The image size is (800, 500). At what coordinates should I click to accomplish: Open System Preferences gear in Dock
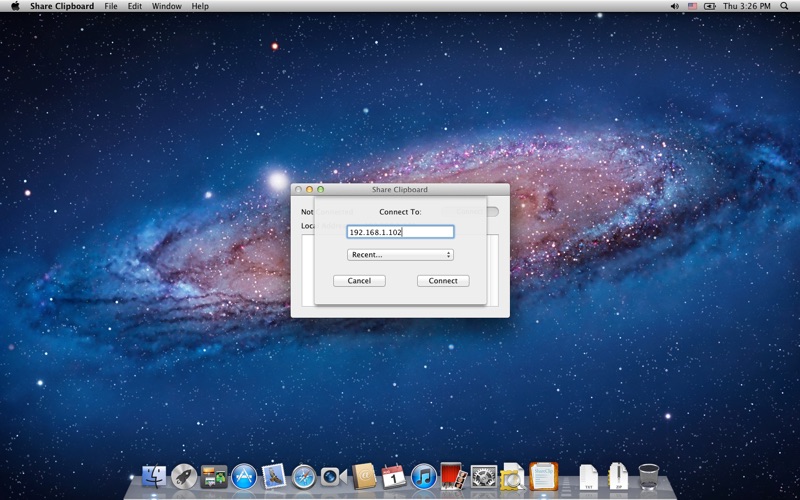point(484,477)
